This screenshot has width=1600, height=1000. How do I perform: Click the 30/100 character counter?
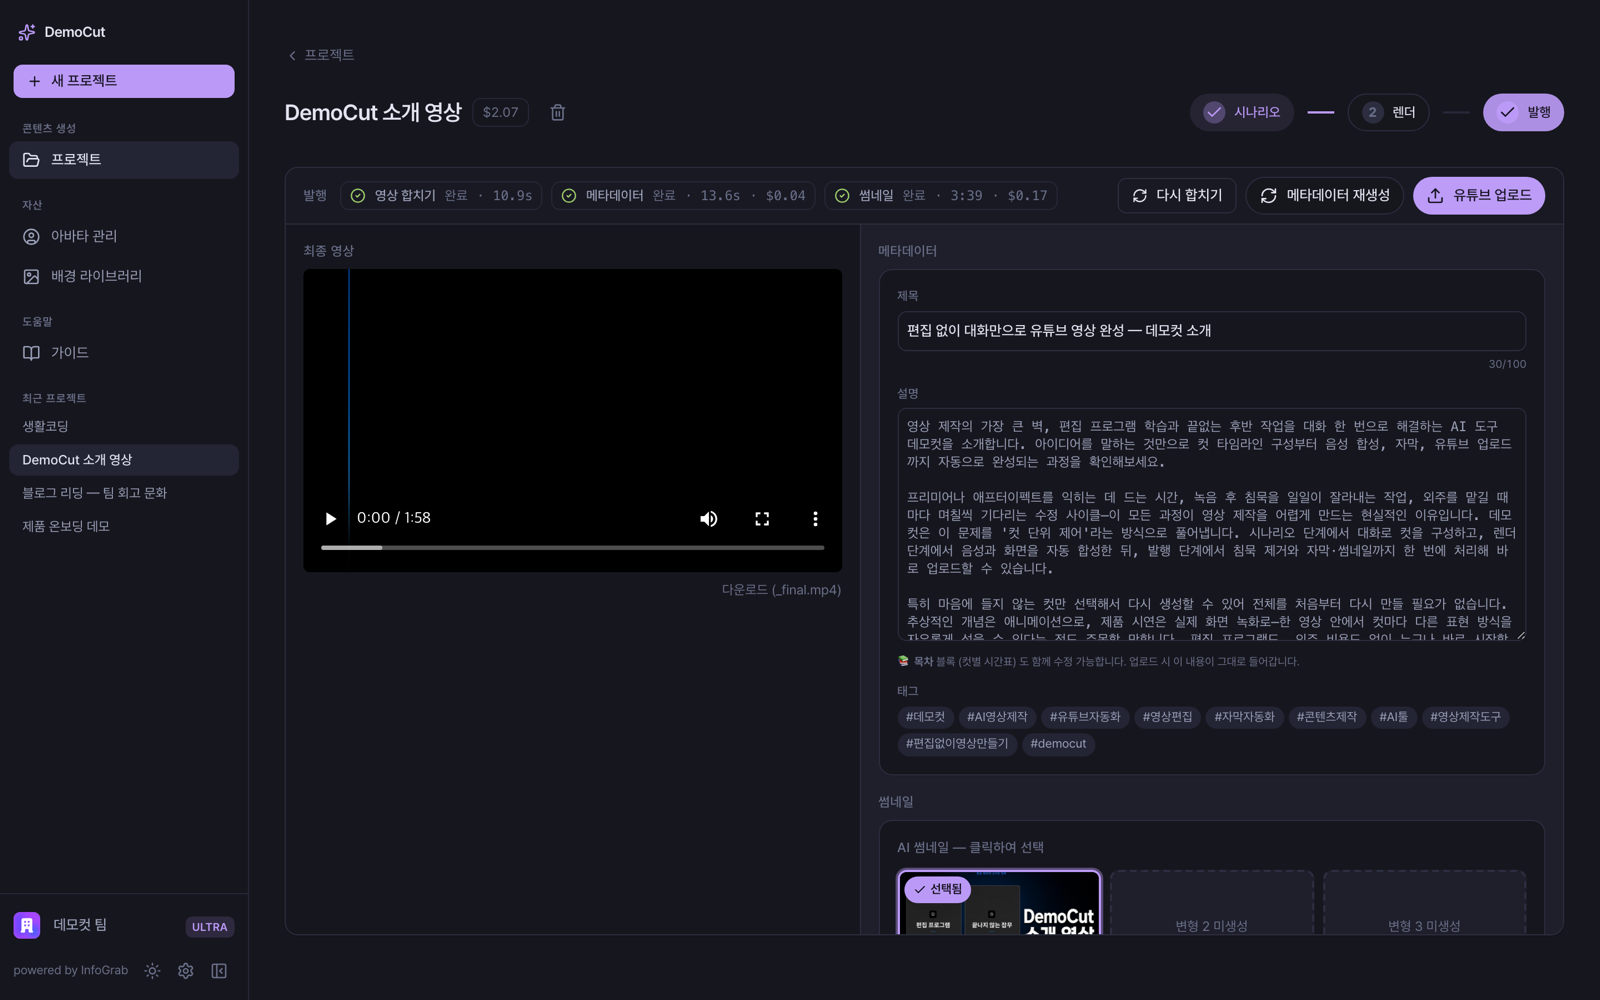1507,364
